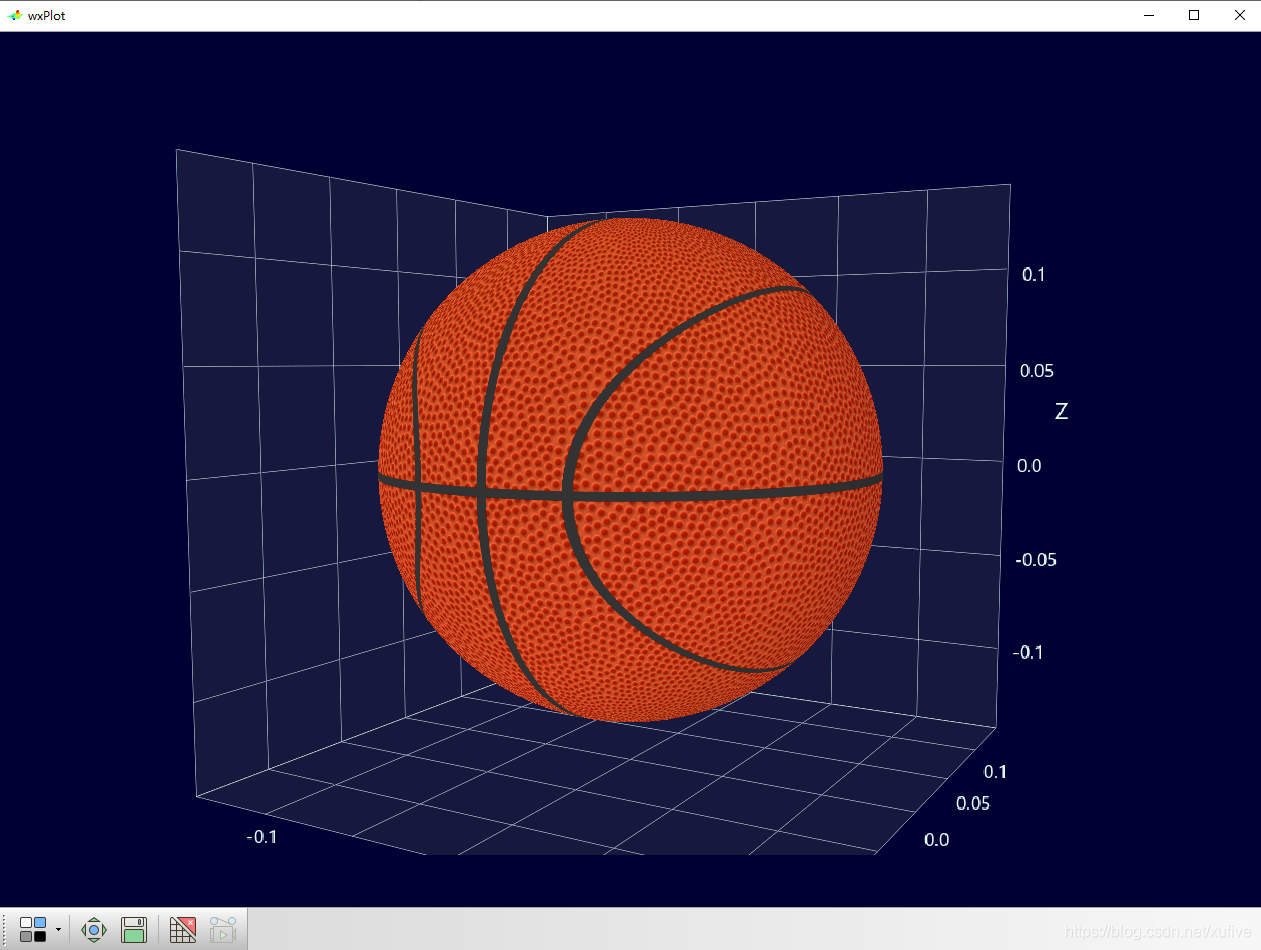Click the wxPlot app icon in title bar
Screen dimensions: 1261x950
(x=14, y=15)
